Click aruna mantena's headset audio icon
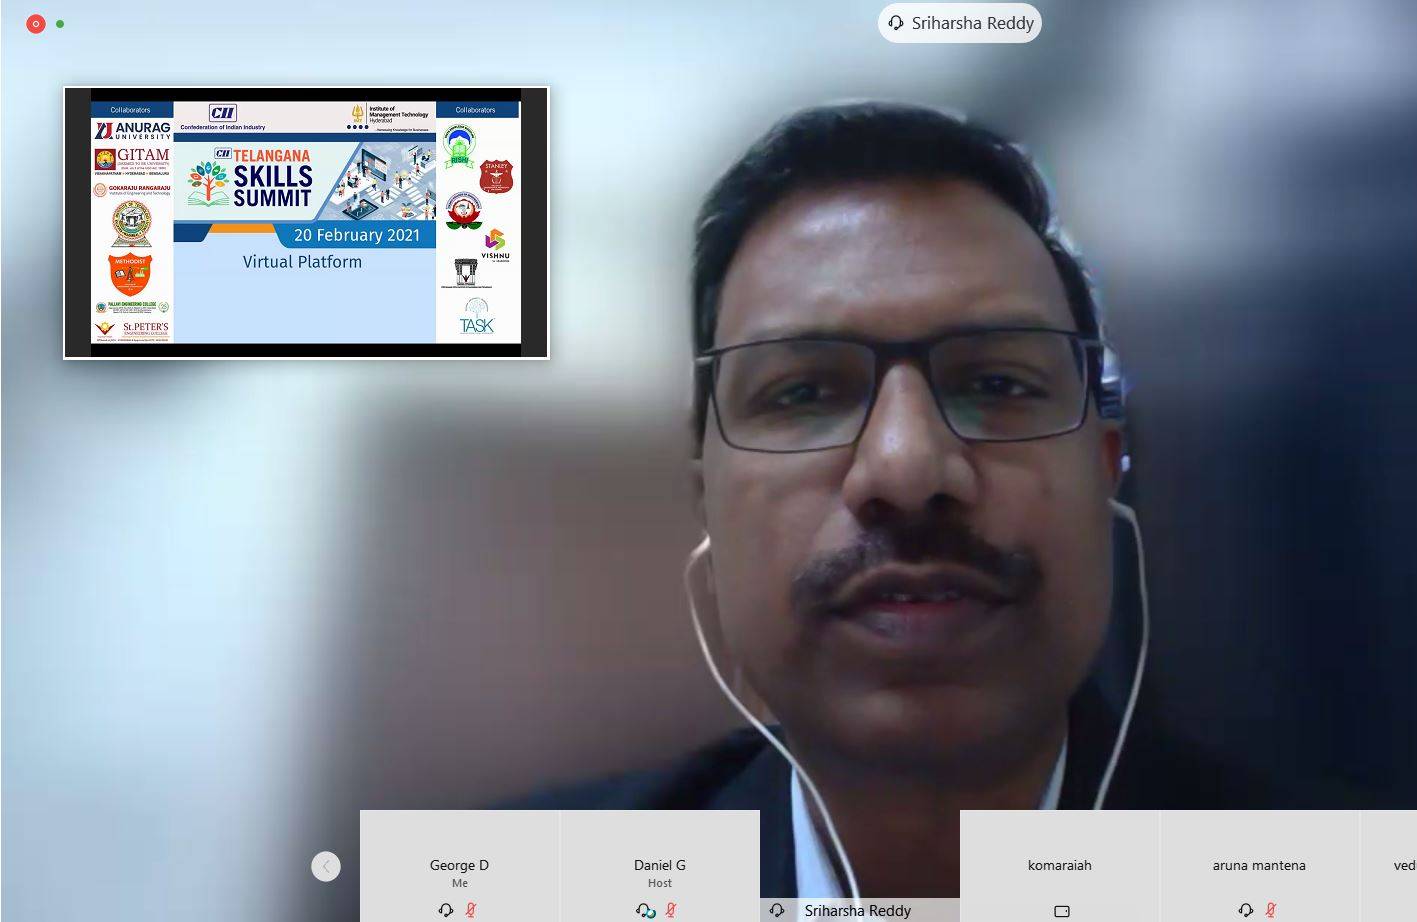This screenshot has width=1417, height=922. 1246,910
